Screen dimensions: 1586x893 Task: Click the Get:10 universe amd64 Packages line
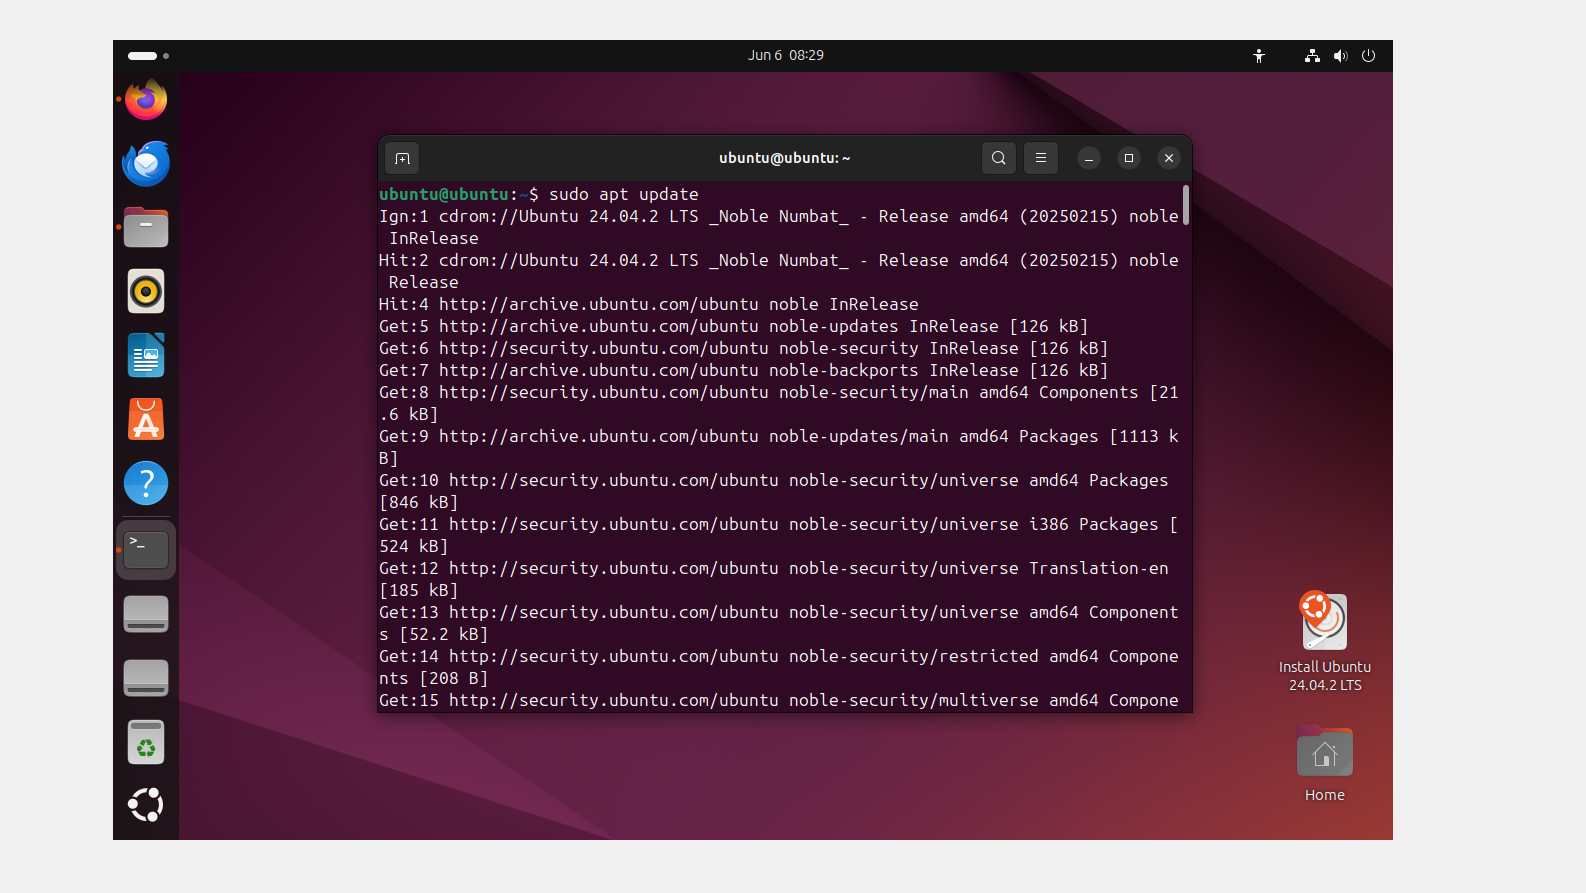774,491
